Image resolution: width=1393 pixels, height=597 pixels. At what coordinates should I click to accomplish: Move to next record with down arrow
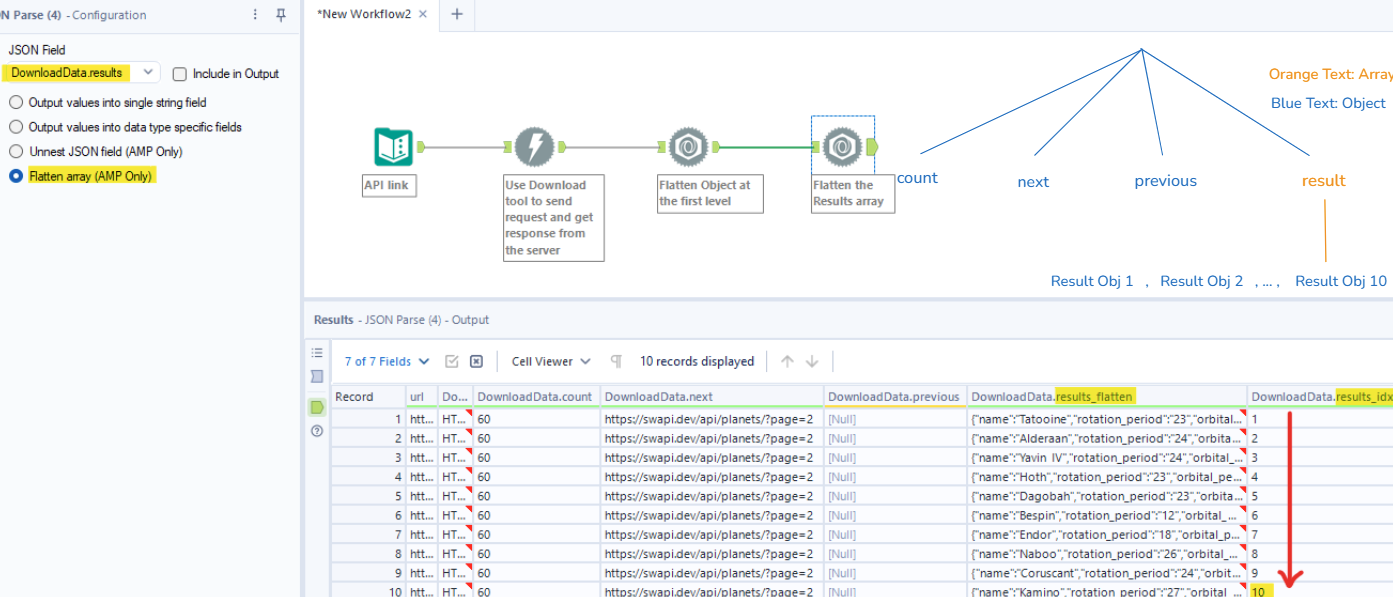point(812,361)
